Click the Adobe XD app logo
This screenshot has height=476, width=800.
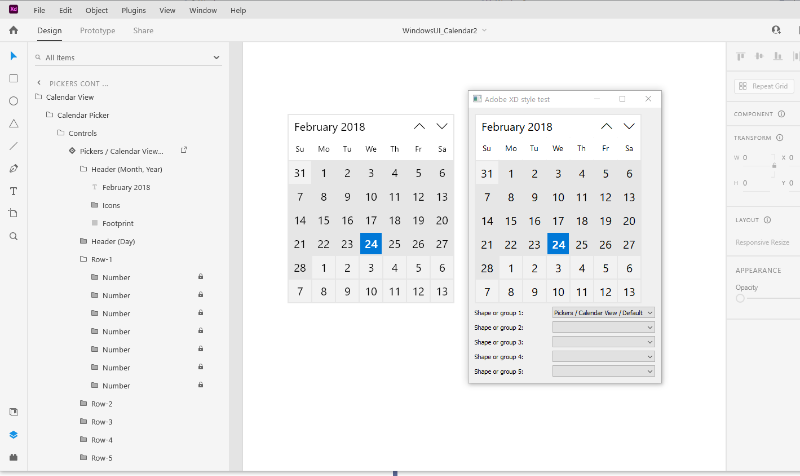coord(14,9)
